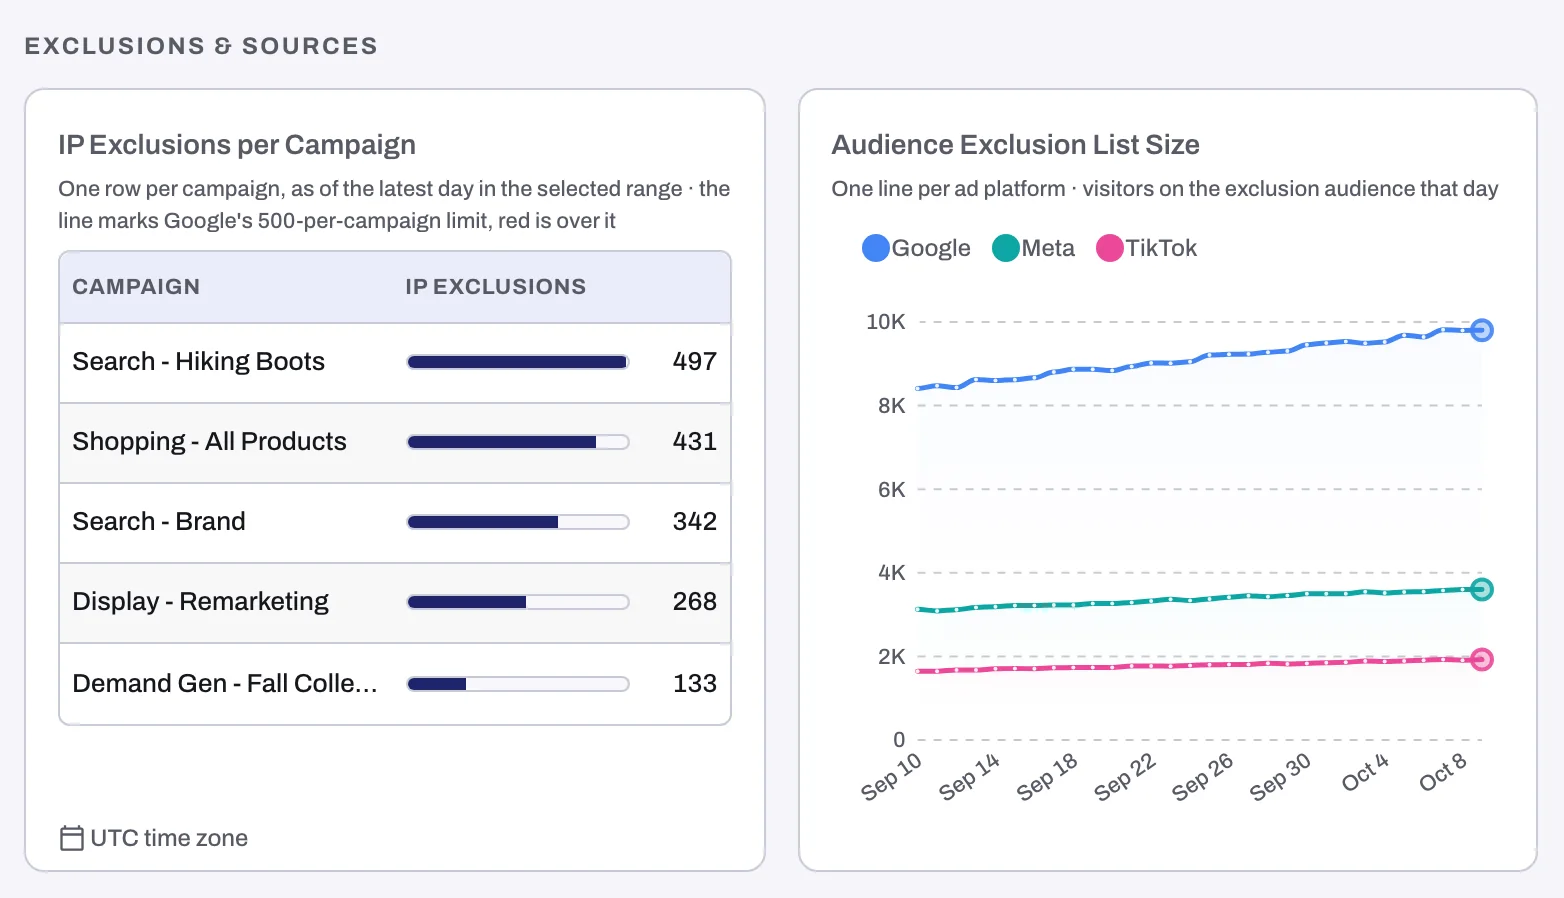Click the 342 exclusions value
The width and height of the screenshot is (1564, 898).
695,521
